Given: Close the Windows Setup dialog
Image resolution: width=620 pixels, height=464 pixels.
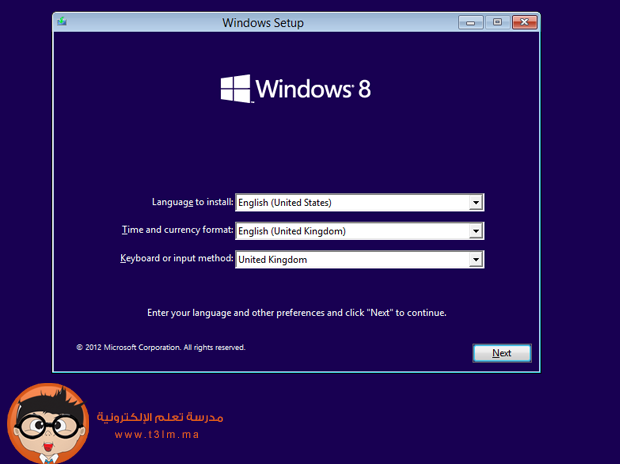Looking at the screenshot, I should pos(523,21).
